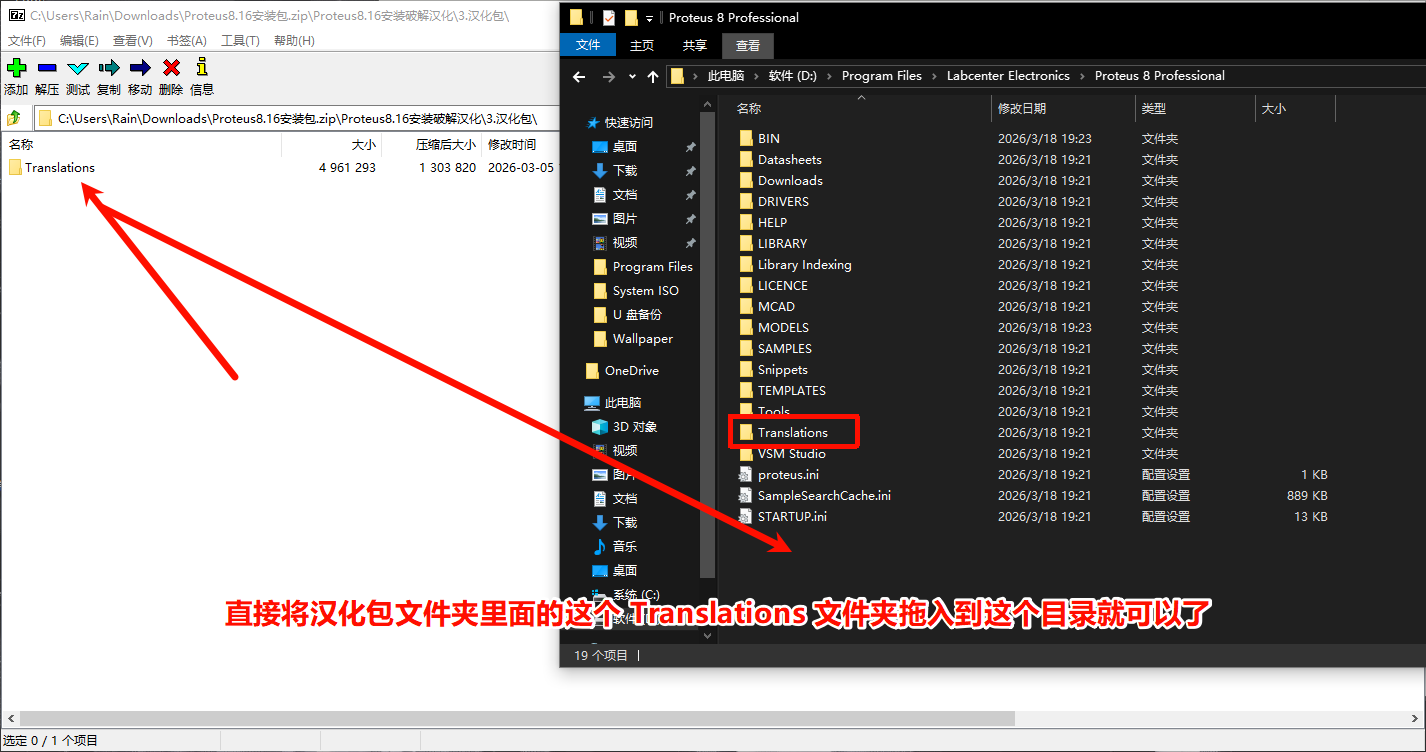This screenshot has width=1426, height=752.
Task: Click the Extract (解压) toolbar icon
Action: tap(47, 68)
